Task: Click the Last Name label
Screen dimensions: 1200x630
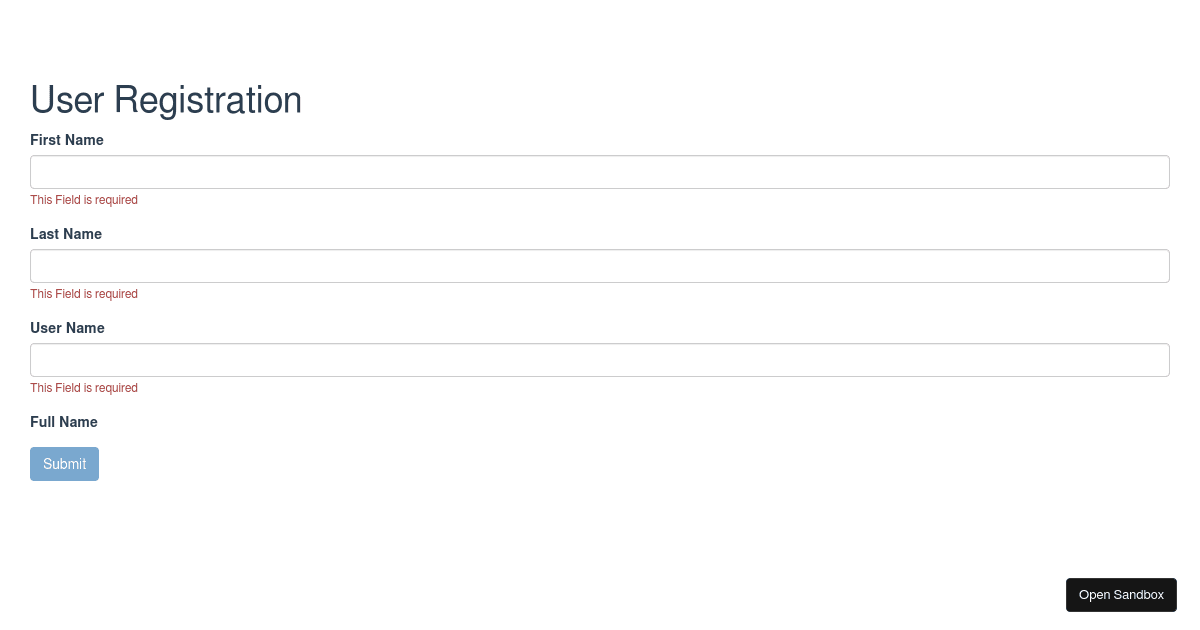Action: click(66, 234)
